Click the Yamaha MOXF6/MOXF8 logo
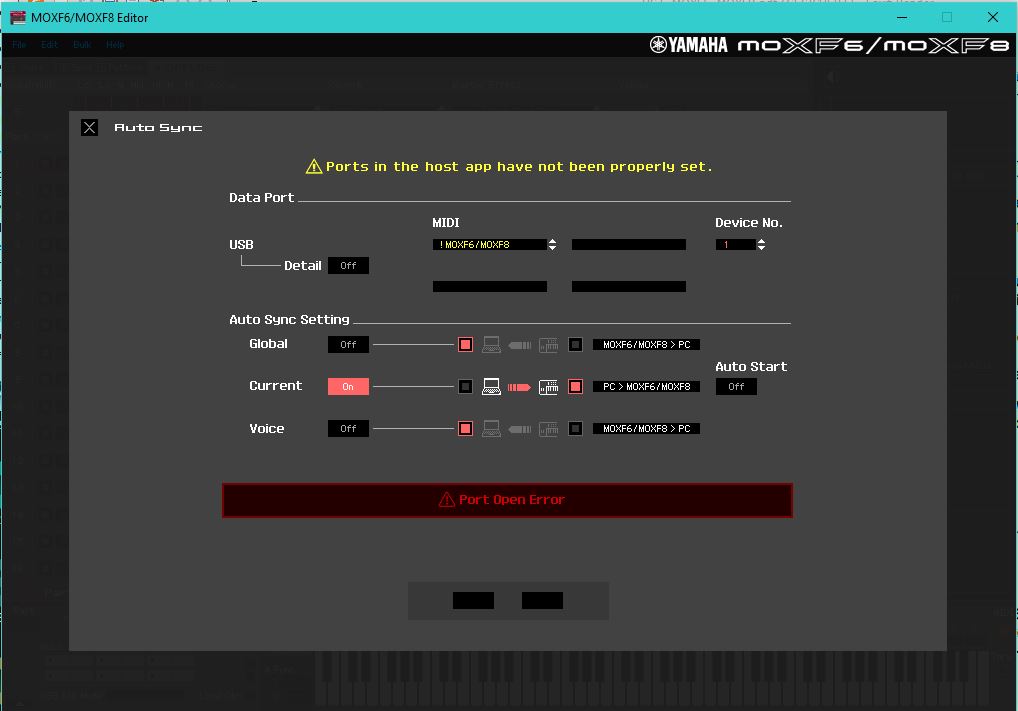1018x711 pixels. 829,45
